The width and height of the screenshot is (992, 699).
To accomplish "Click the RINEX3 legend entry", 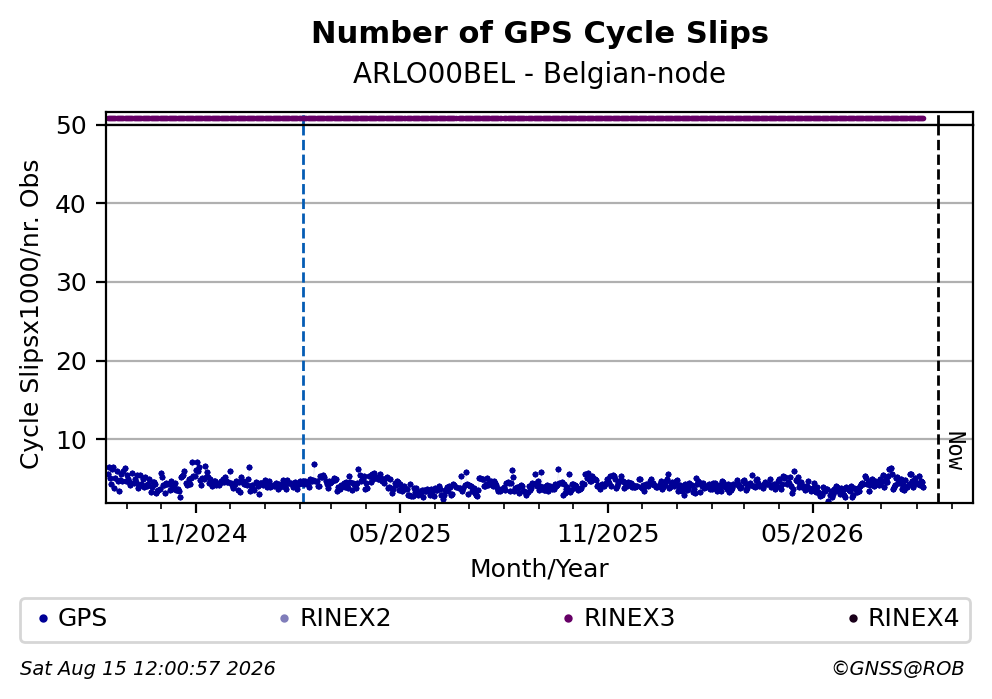I will (x=619, y=618).
